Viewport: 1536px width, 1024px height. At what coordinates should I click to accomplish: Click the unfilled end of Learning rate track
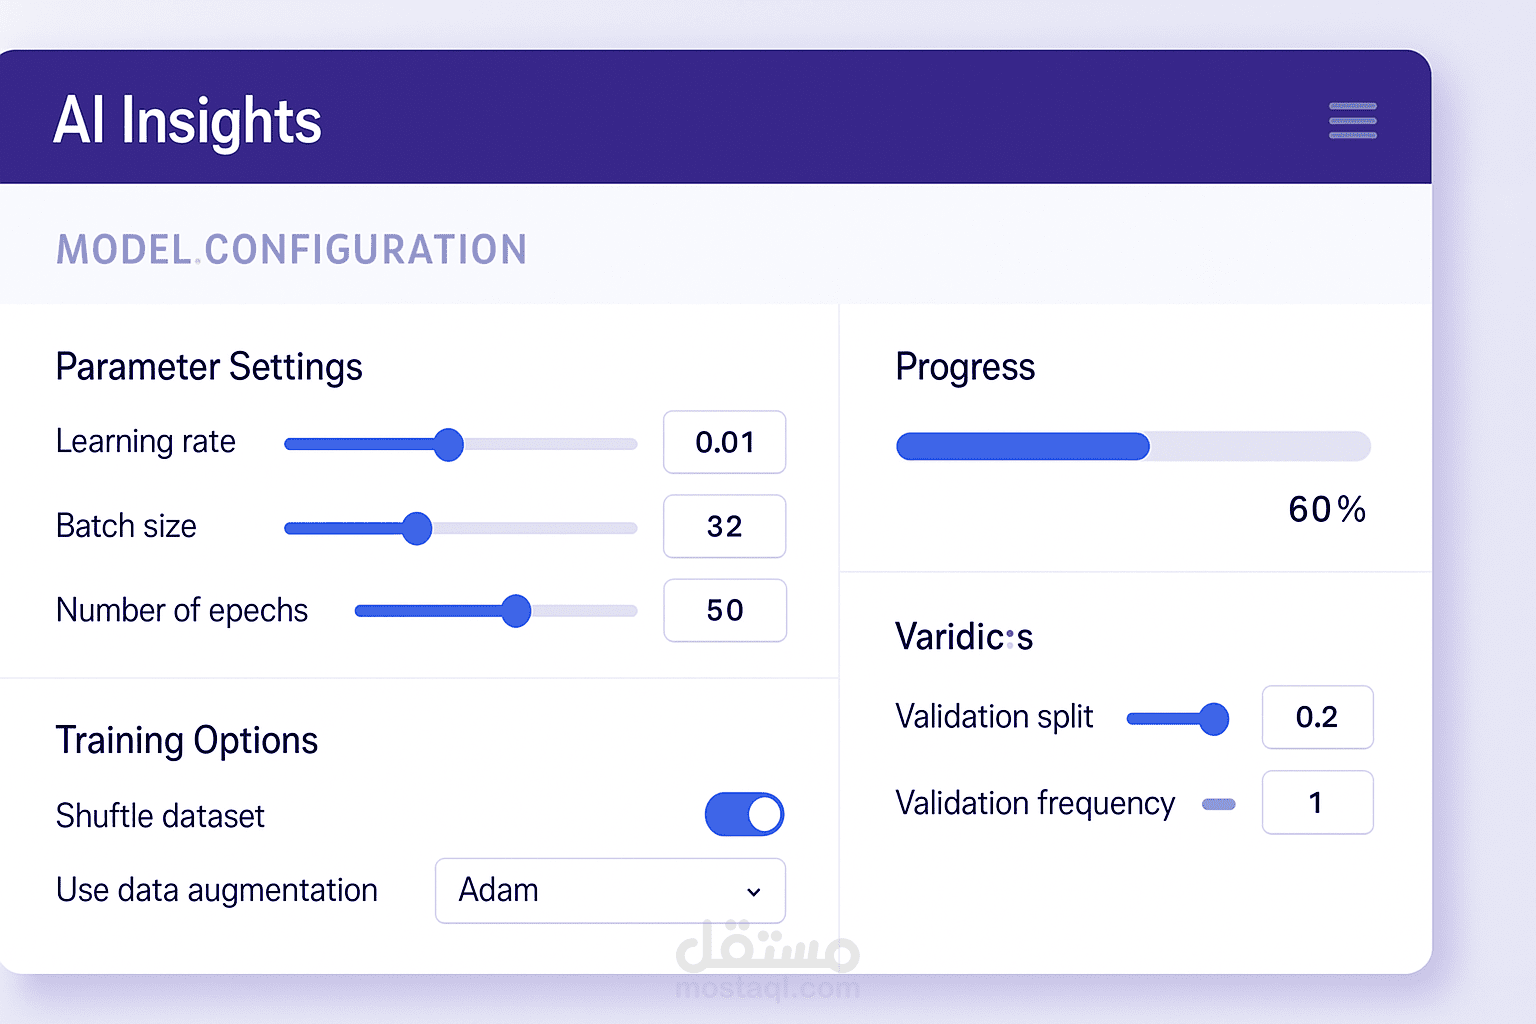[551, 444]
